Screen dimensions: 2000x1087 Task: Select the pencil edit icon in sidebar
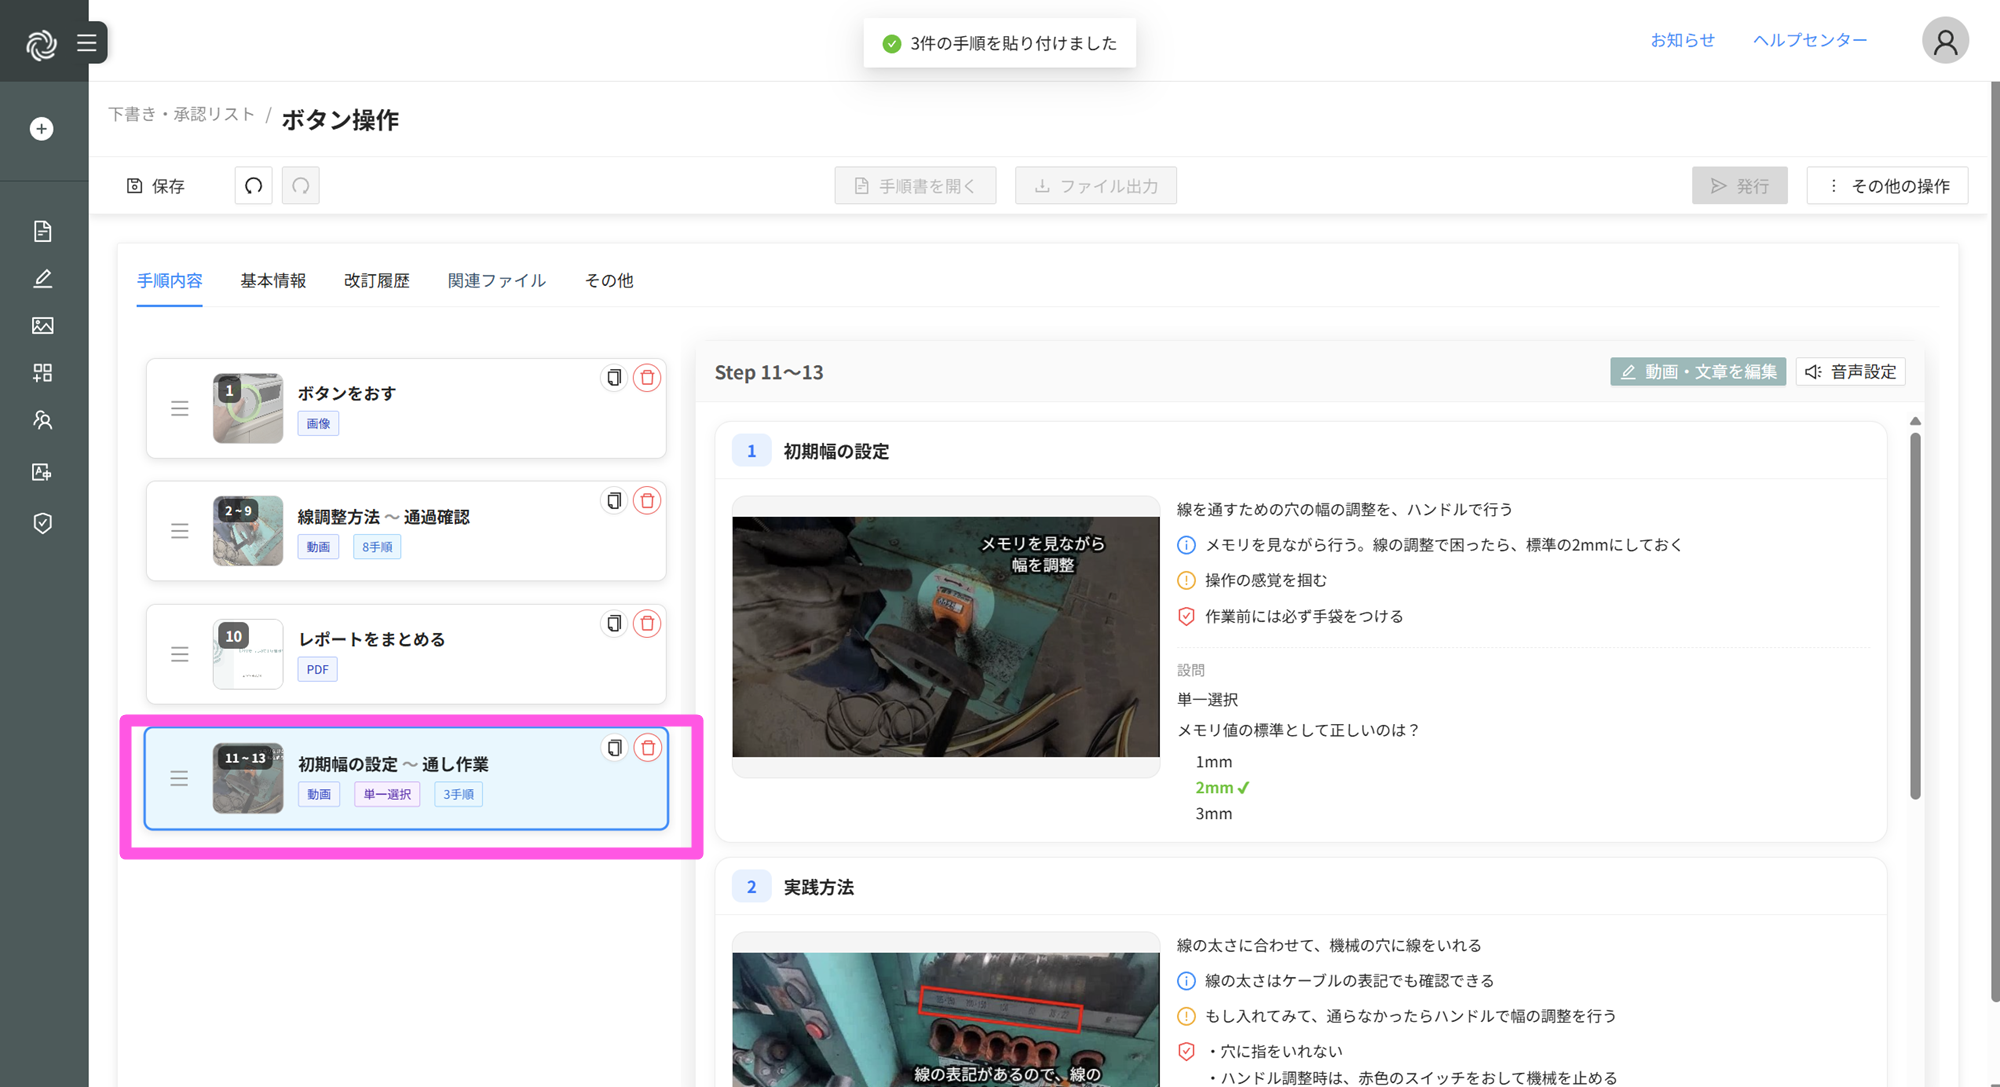[42, 278]
